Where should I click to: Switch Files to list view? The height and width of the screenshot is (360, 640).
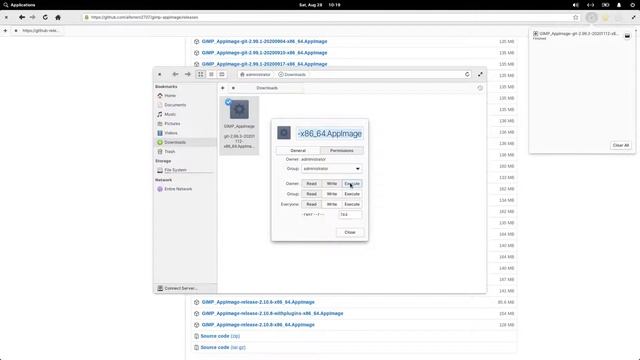pos(211,74)
